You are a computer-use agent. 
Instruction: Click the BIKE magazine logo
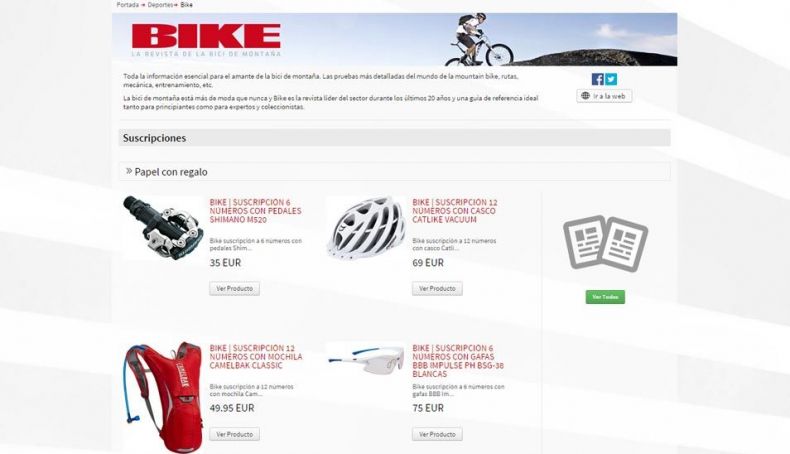click(x=206, y=39)
